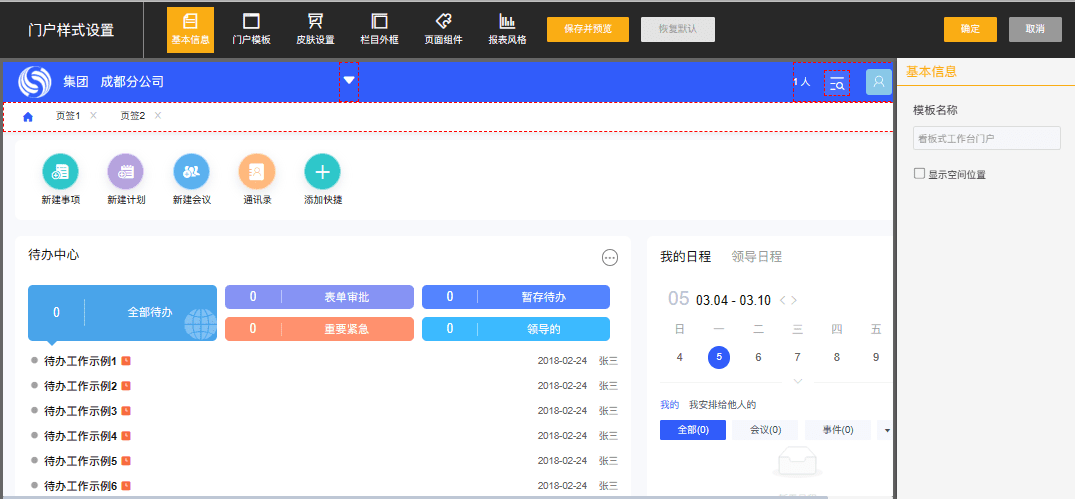The width and height of the screenshot is (1075, 499).
Task: Click the group logo icon
Action: pos(35,82)
